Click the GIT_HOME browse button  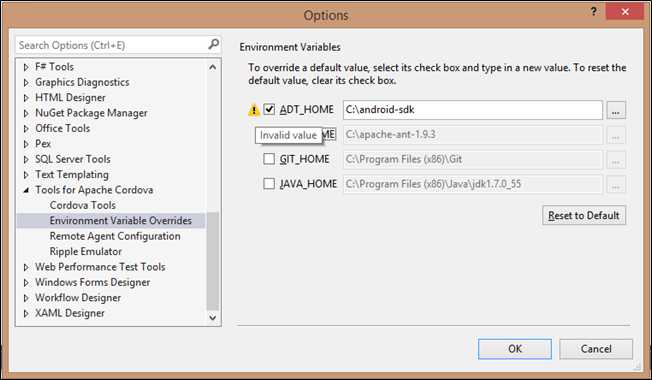616,159
